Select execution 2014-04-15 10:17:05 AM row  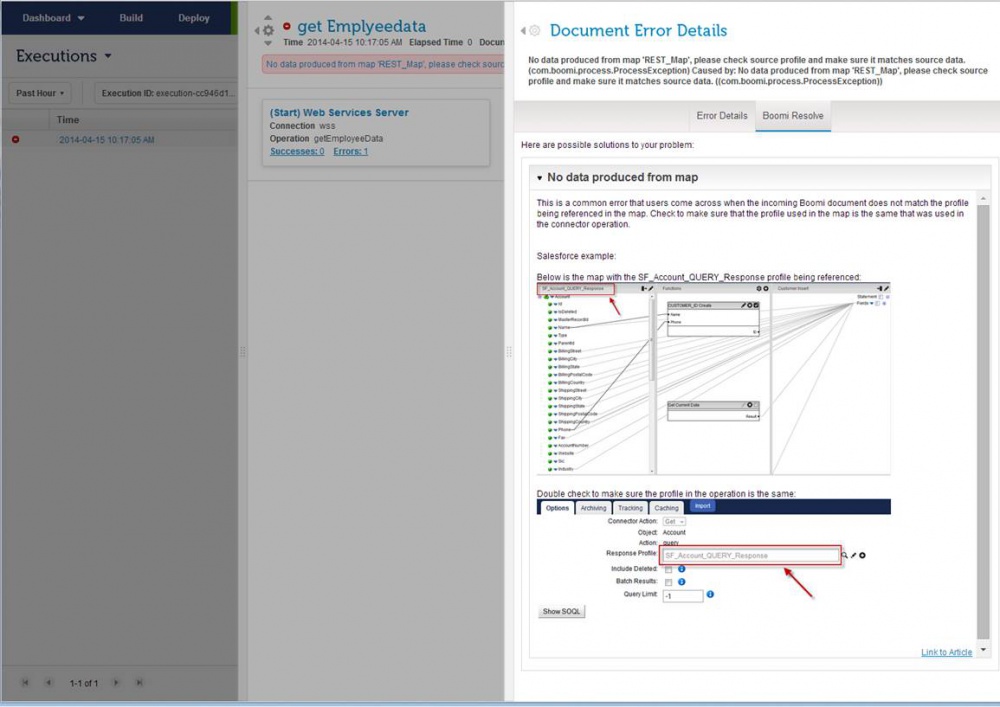coord(107,140)
